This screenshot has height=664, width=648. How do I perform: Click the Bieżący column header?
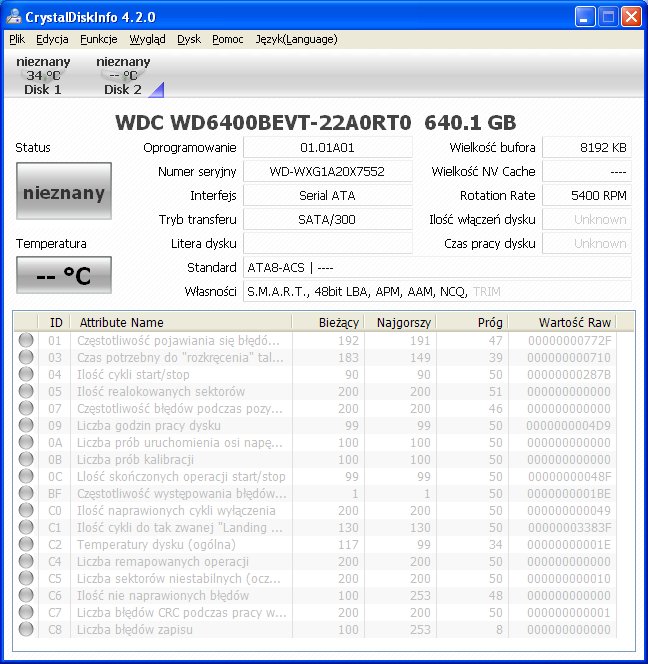[x=328, y=322]
